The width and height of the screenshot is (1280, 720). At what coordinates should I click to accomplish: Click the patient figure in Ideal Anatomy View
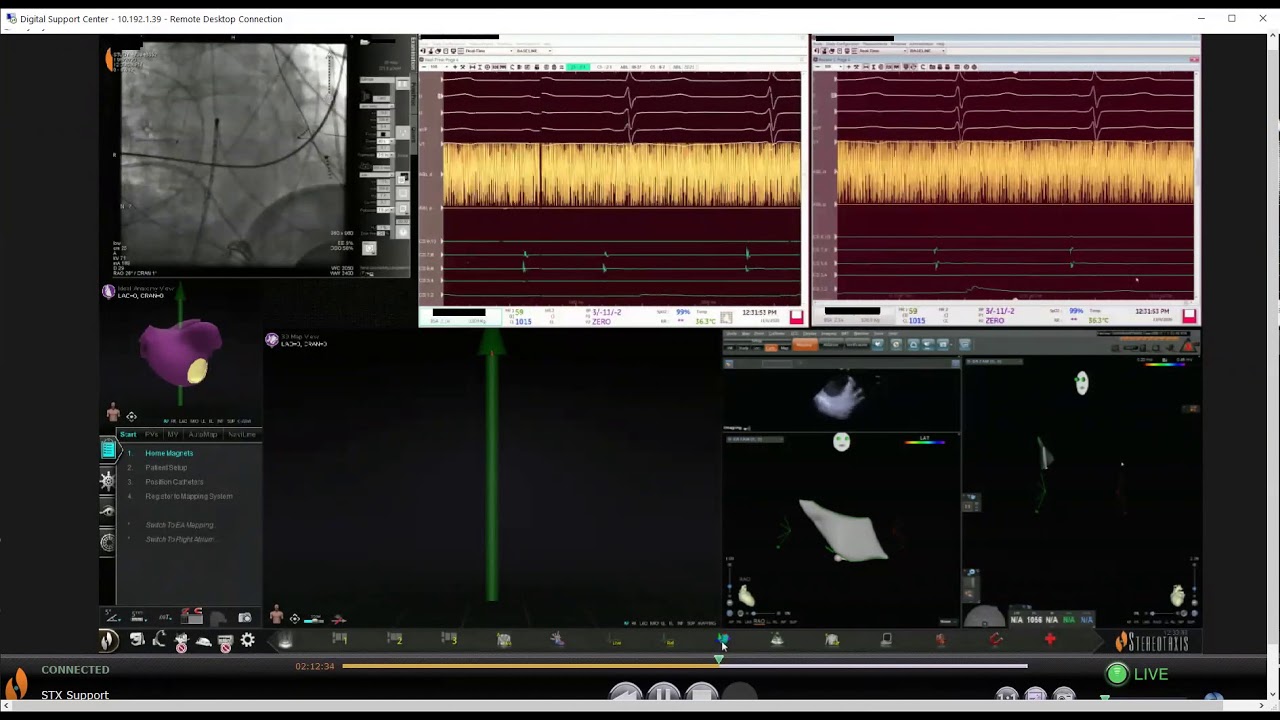click(113, 414)
